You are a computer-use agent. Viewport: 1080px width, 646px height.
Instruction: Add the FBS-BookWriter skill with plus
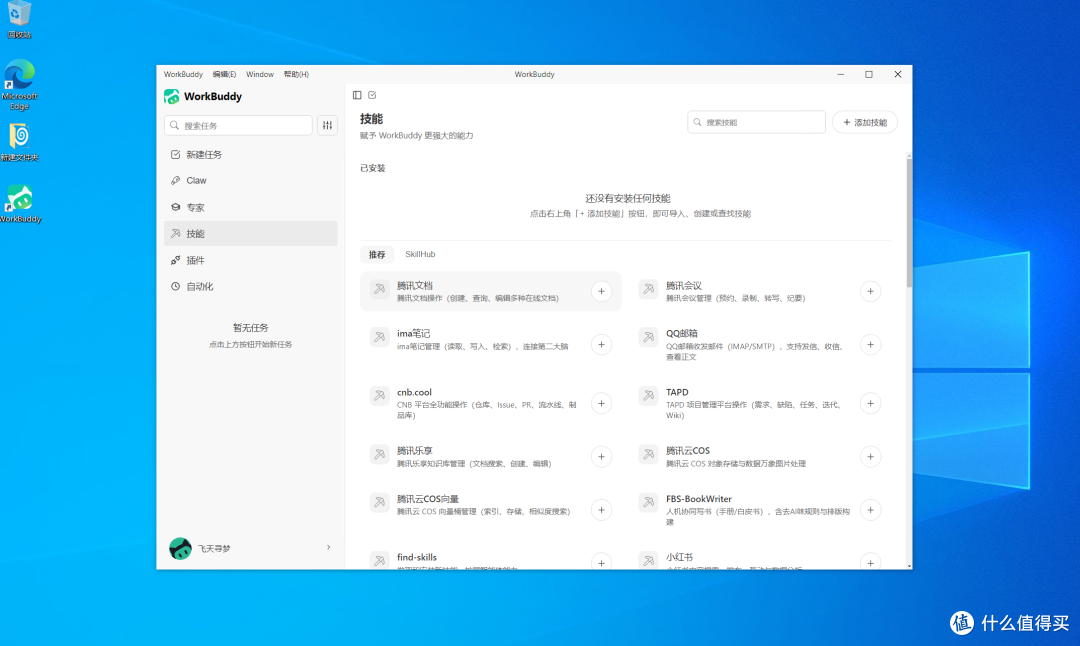pyautogui.click(x=871, y=510)
